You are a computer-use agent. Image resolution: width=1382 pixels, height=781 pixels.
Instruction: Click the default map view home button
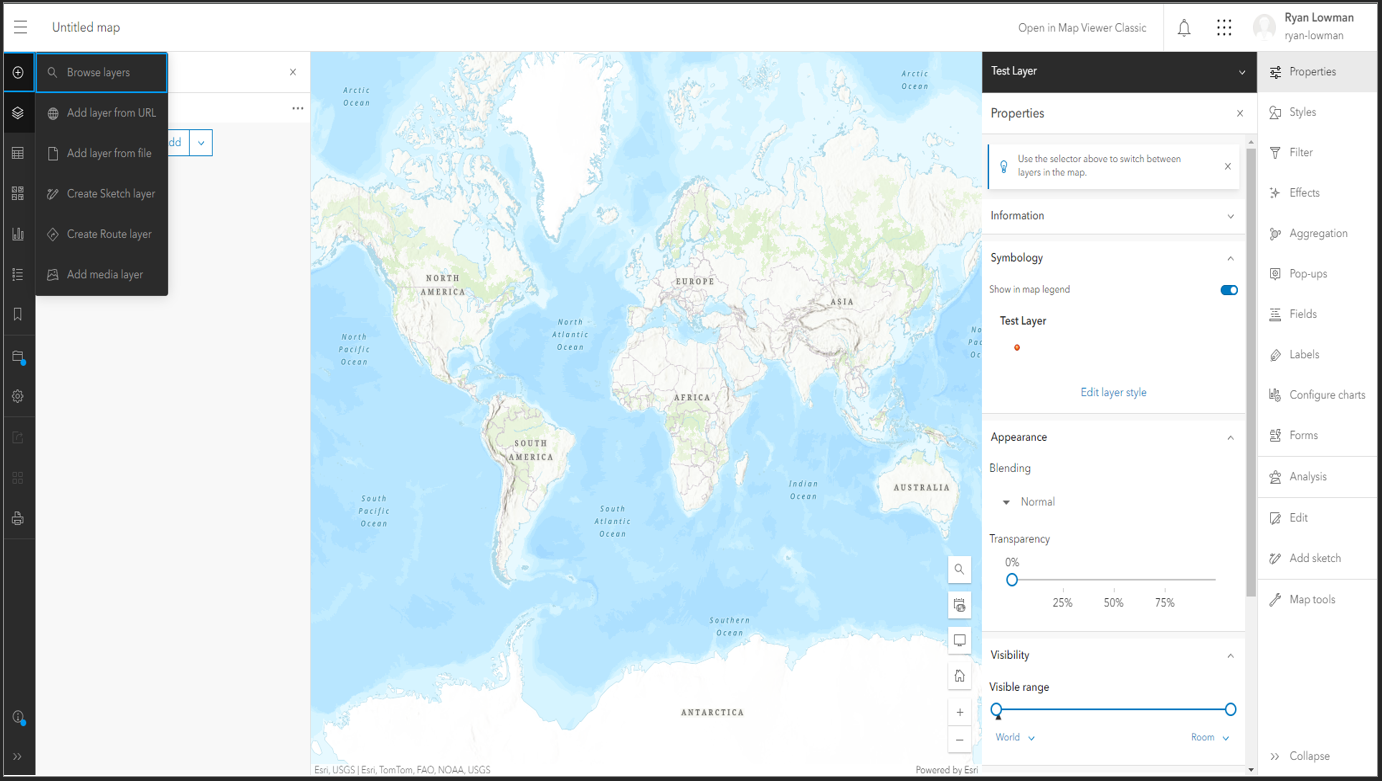(x=959, y=675)
